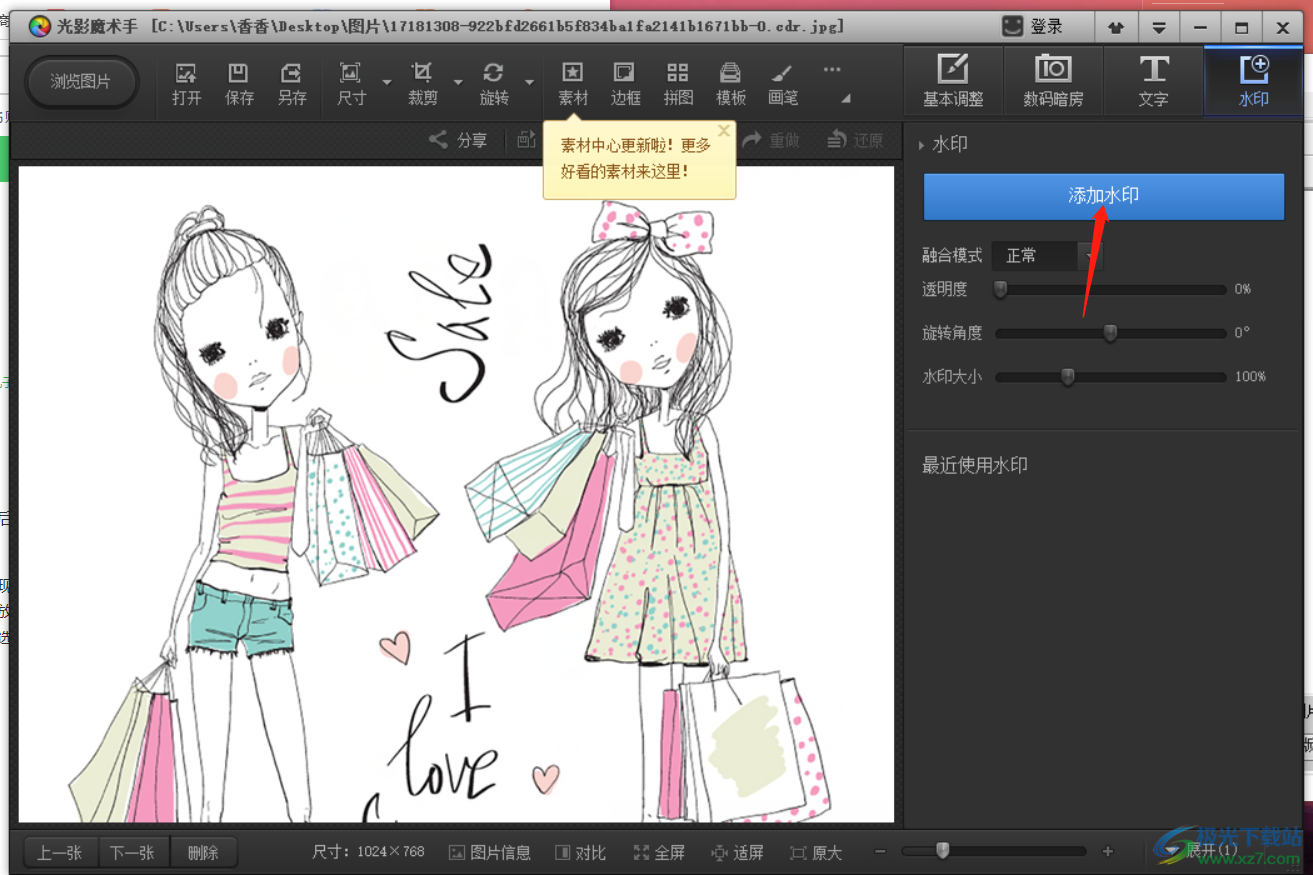
Task: Switch to 全屏 fullscreen view
Action: coord(659,853)
